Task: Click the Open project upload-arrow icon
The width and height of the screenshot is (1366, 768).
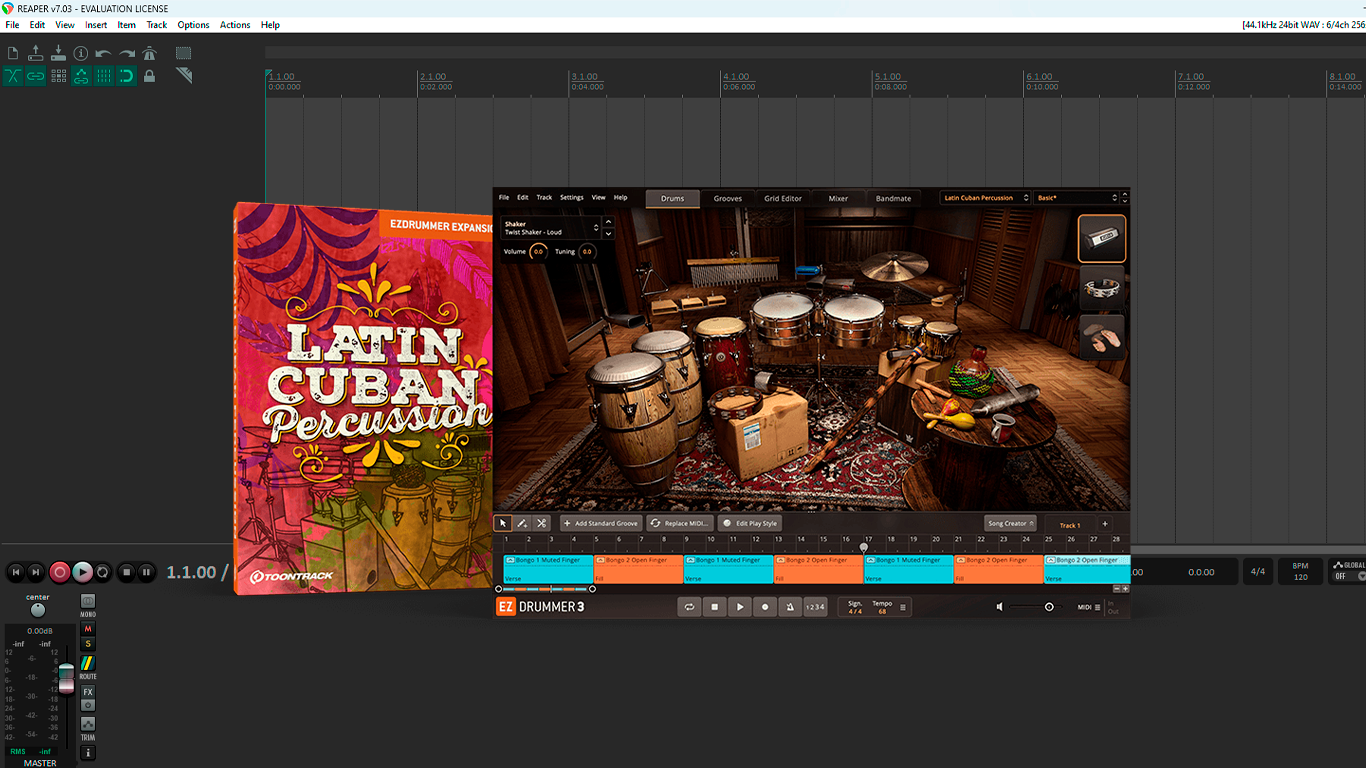Action: tap(36, 53)
